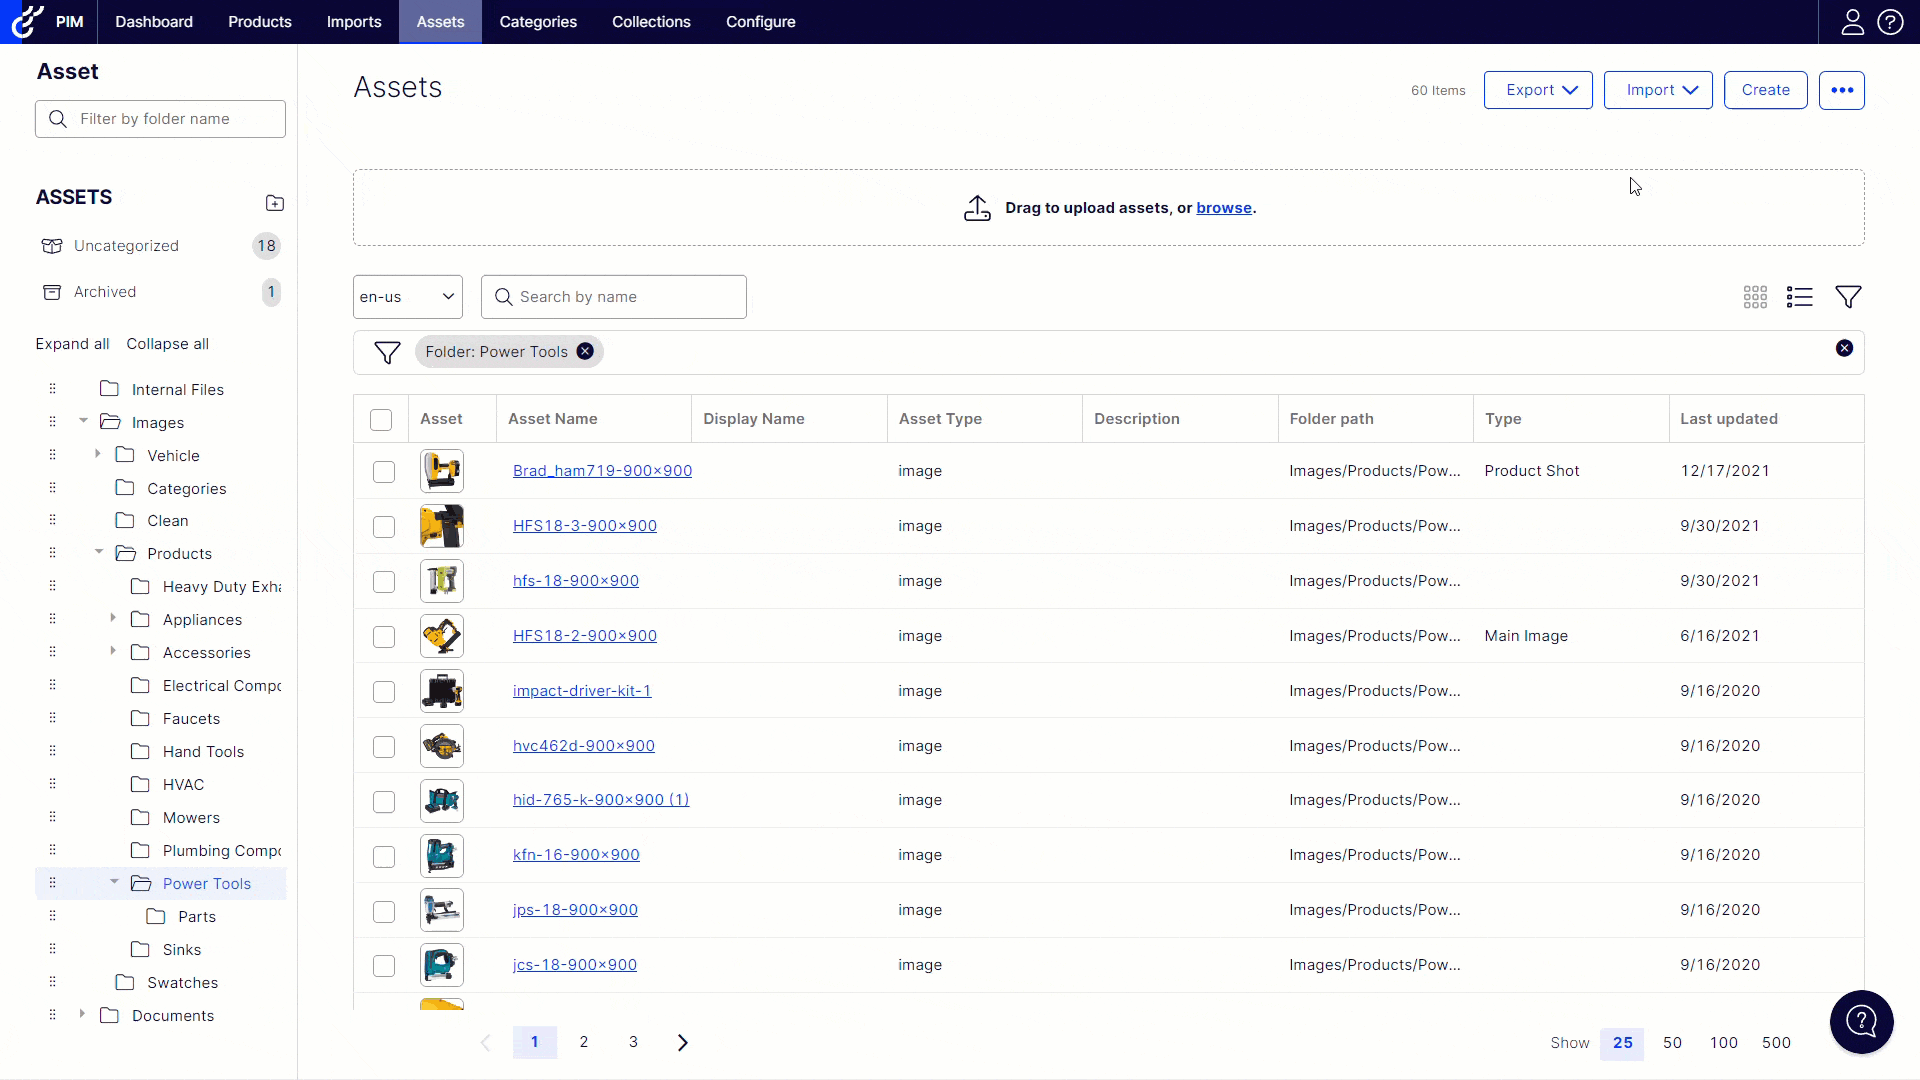Go to next page arrow
Image resolution: width=1920 pixels, height=1080 pixels.
(x=683, y=1042)
